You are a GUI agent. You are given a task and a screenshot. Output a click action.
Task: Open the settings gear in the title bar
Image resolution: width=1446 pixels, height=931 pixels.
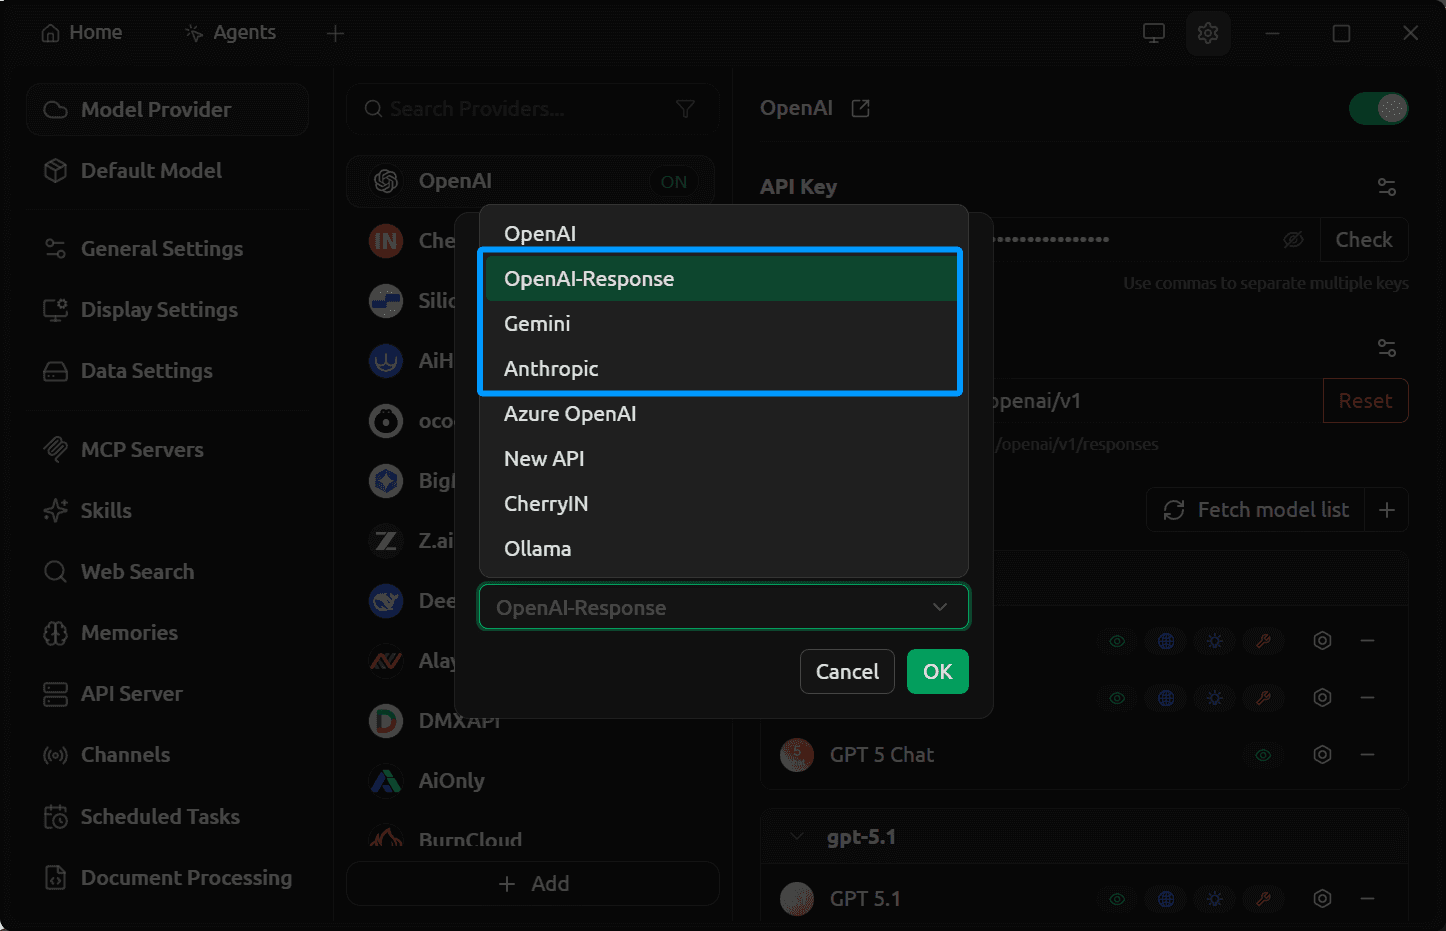(1208, 33)
